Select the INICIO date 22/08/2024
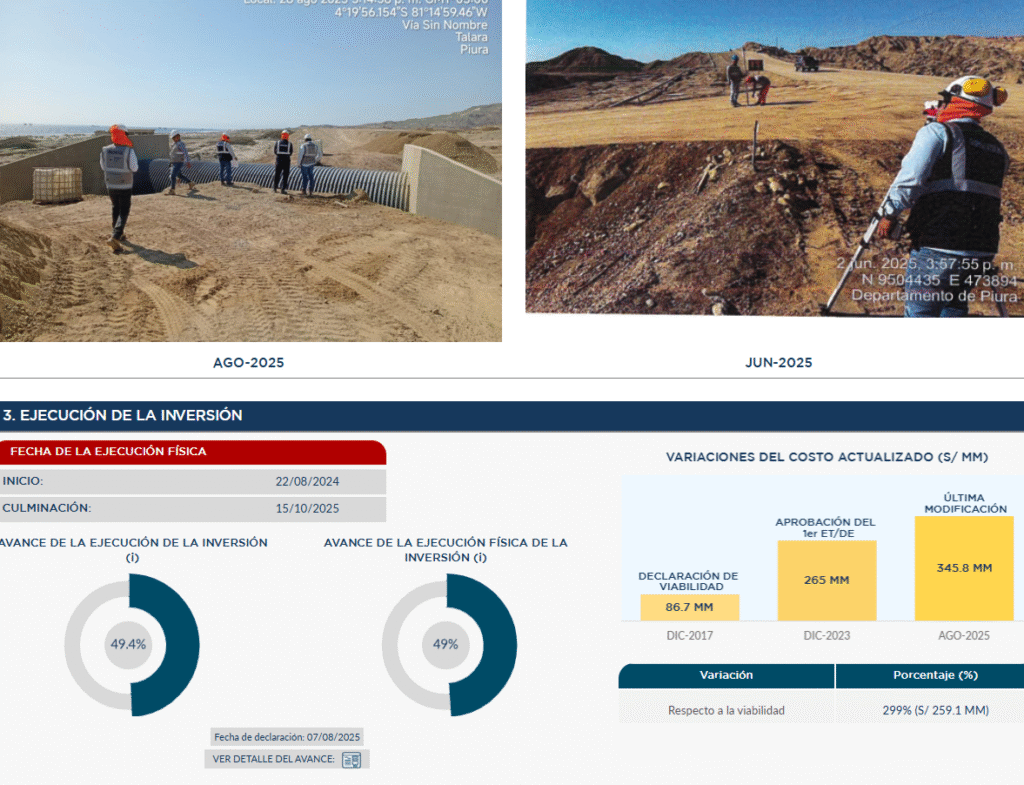Image resolution: width=1024 pixels, height=785 pixels. (307, 481)
